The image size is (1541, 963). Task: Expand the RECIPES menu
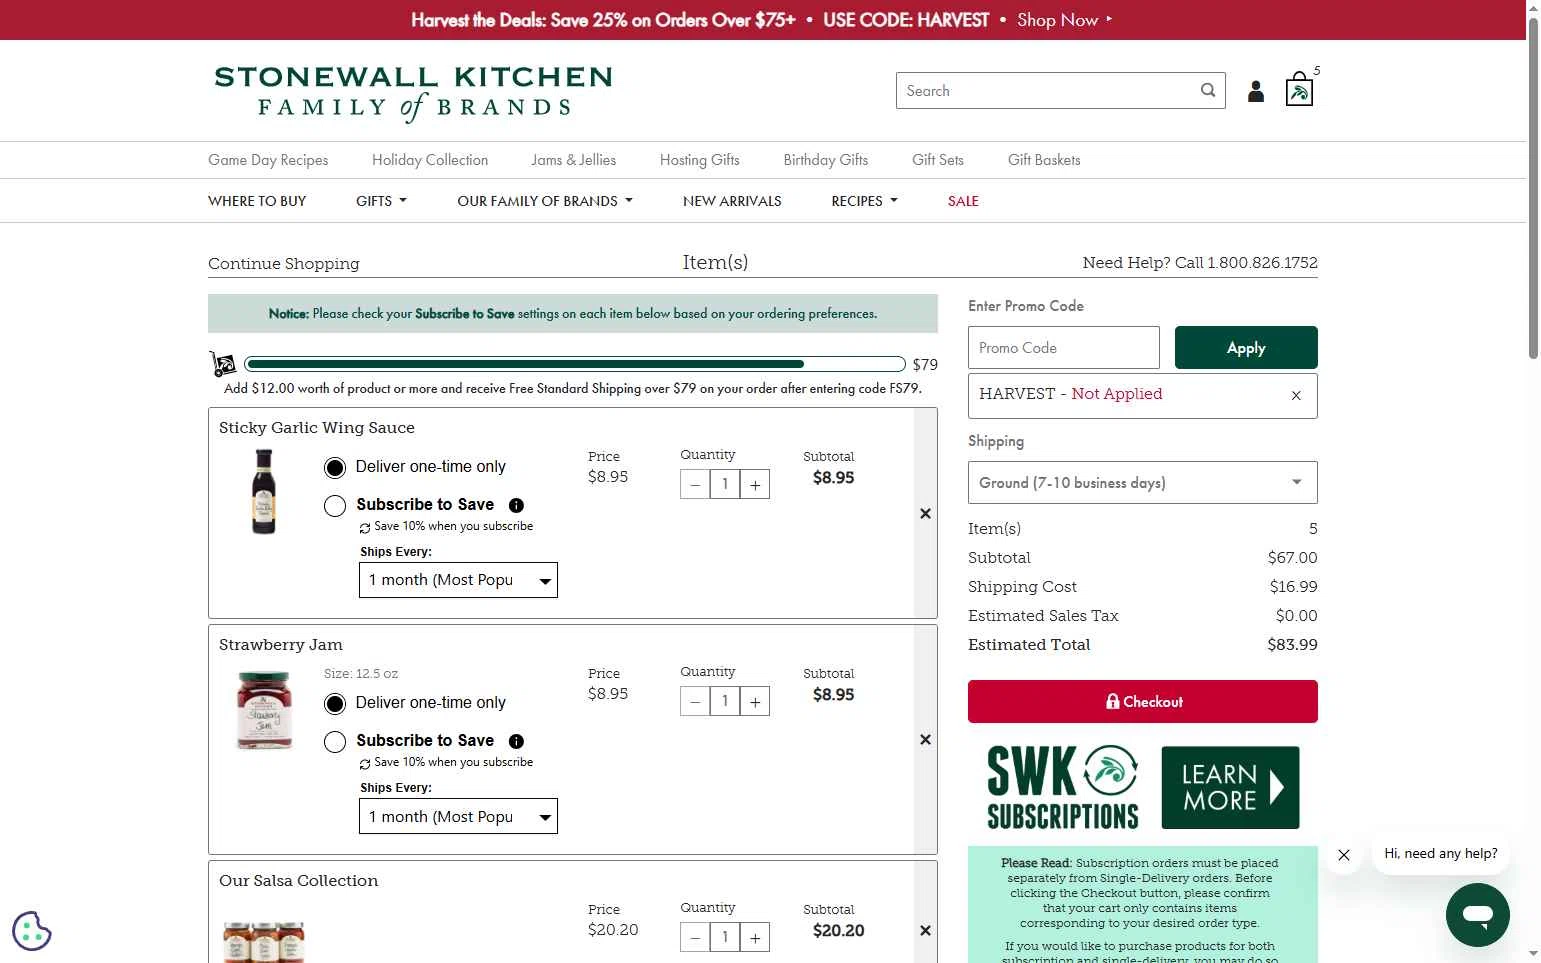click(864, 201)
